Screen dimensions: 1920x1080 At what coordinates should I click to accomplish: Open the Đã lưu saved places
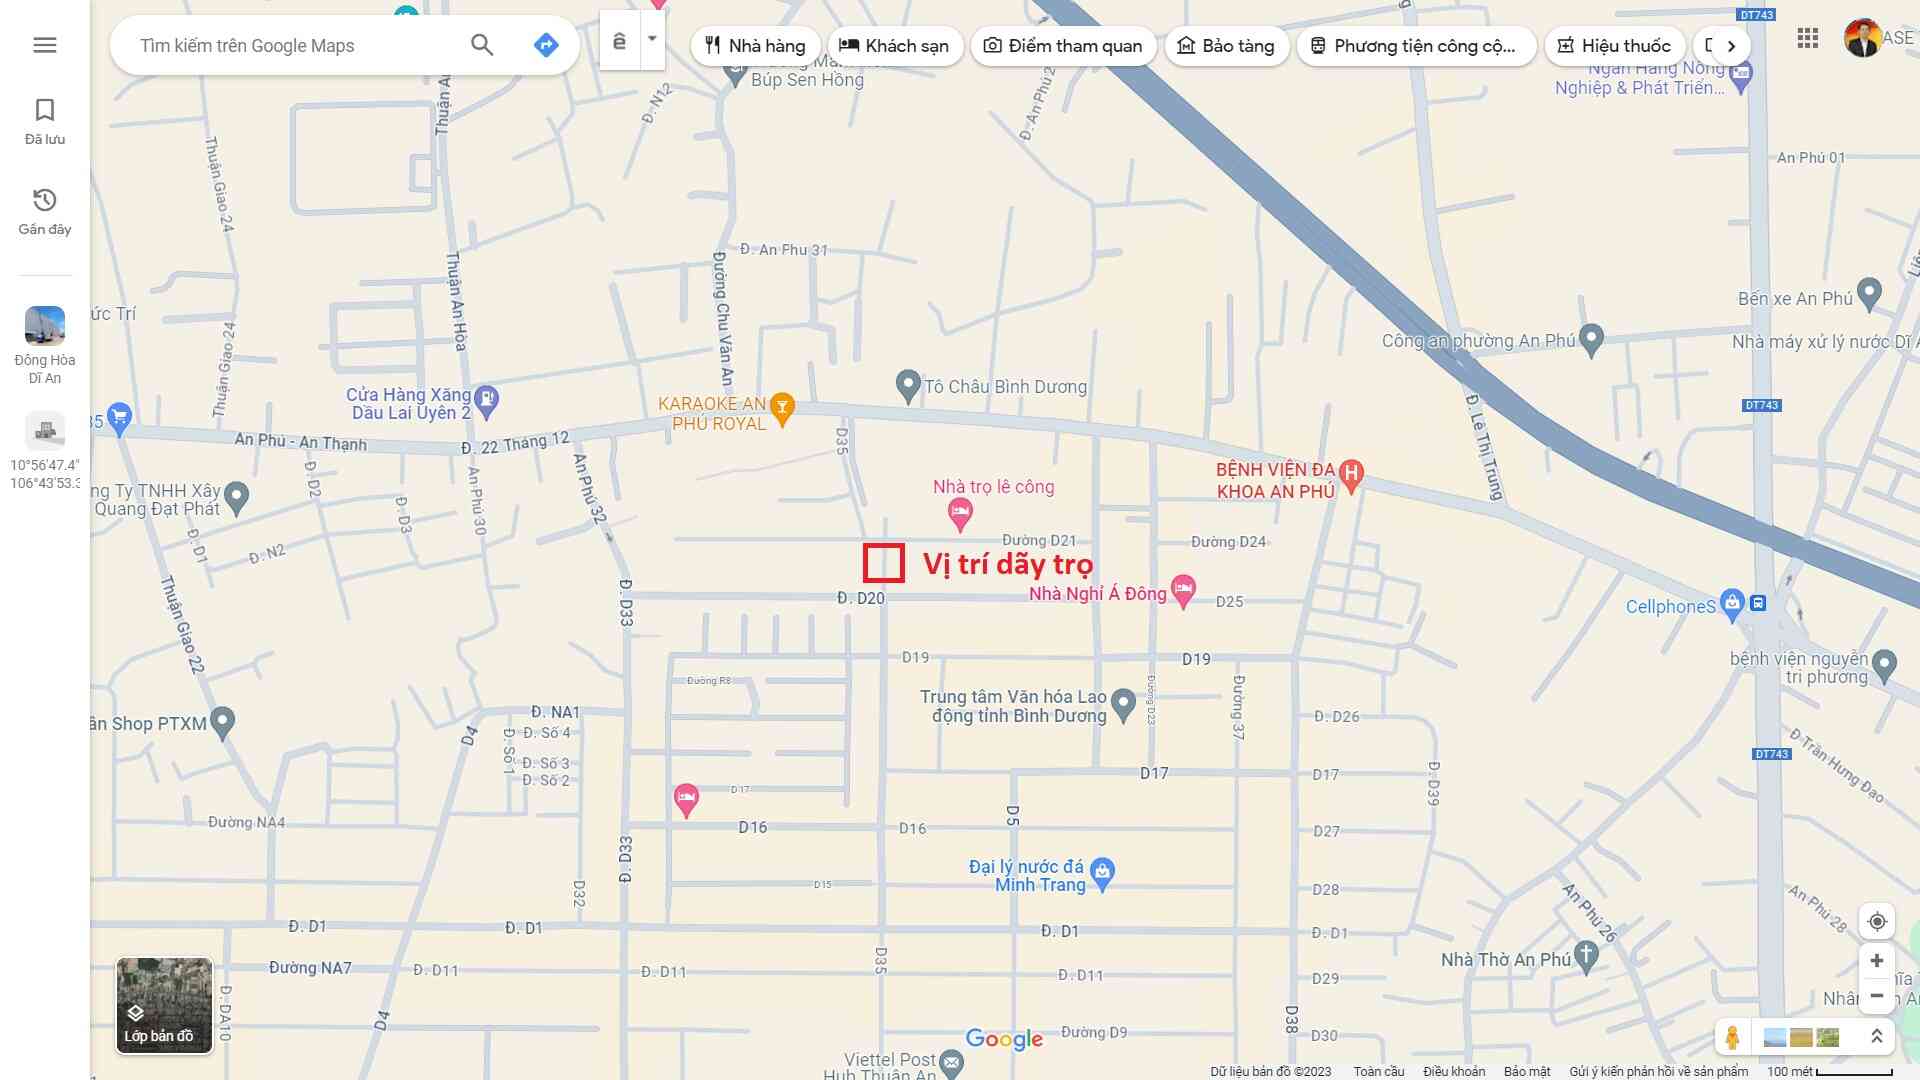(45, 121)
